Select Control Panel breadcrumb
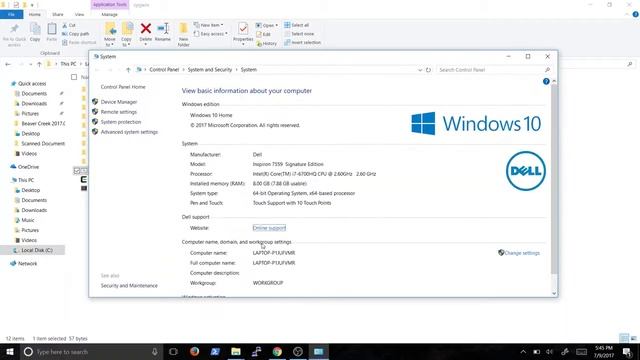The width and height of the screenshot is (640, 360). (x=164, y=70)
